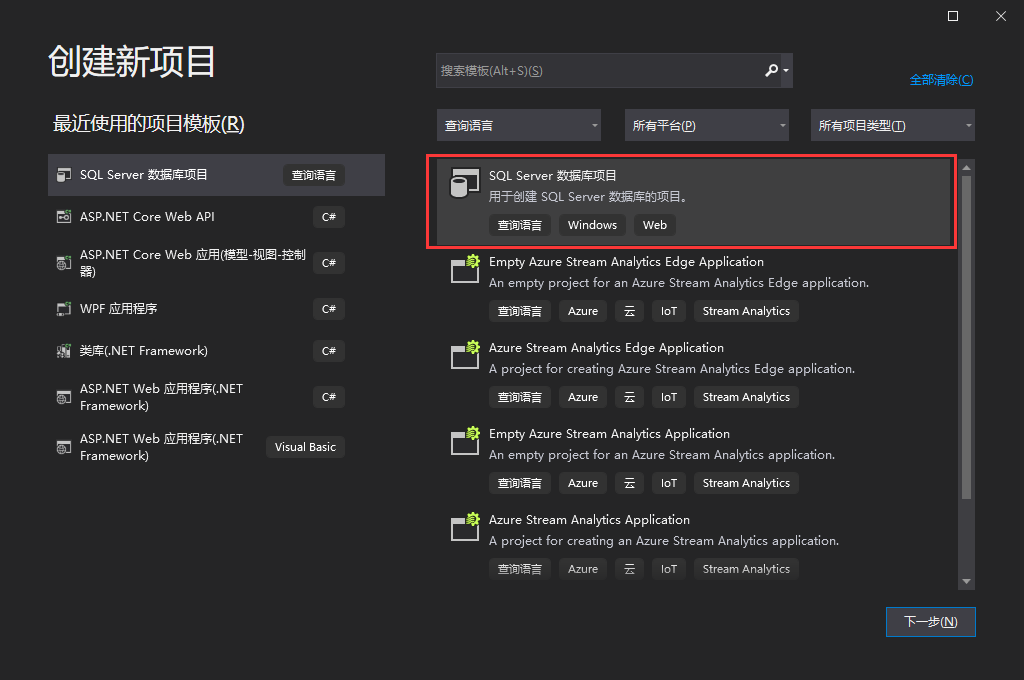1024x680 pixels.
Task: Open the search history dropdown arrow
Action: [786, 71]
